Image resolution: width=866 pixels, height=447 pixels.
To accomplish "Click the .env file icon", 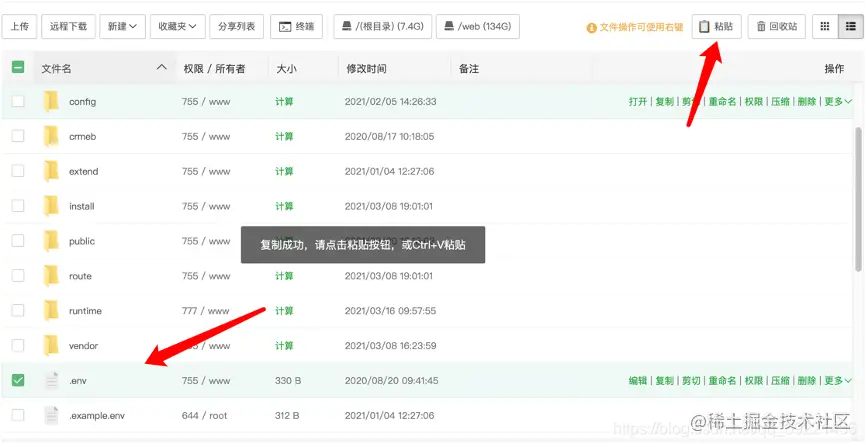I will pyautogui.click(x=51, y=380).
